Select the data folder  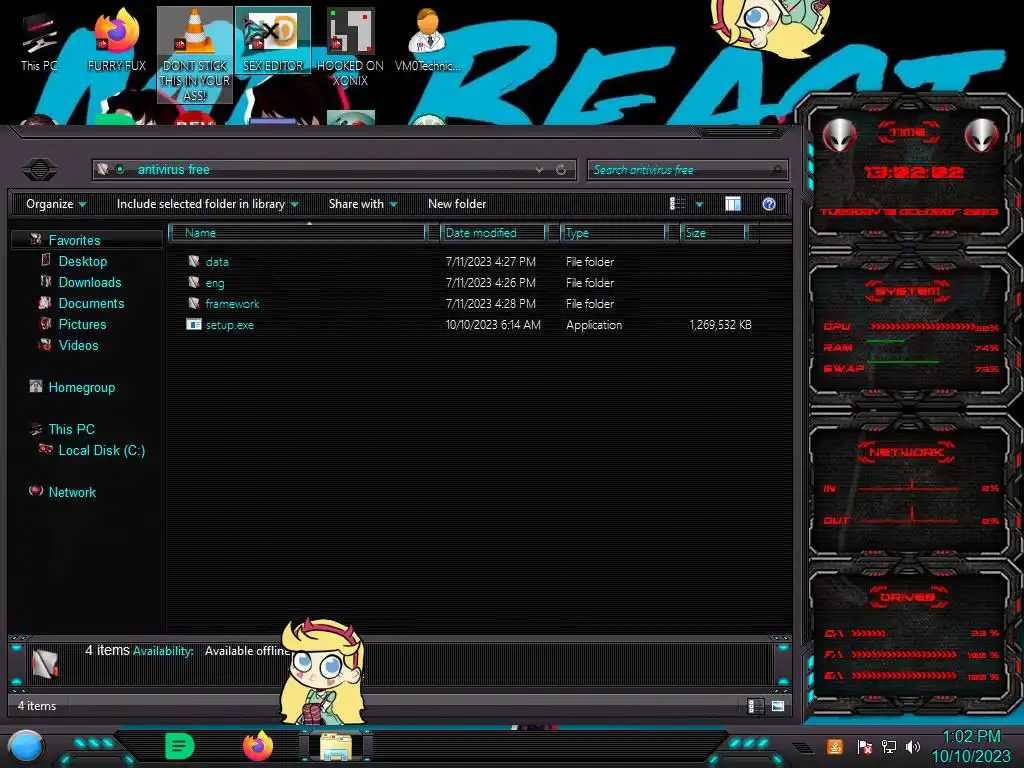[x=217, y=262]
